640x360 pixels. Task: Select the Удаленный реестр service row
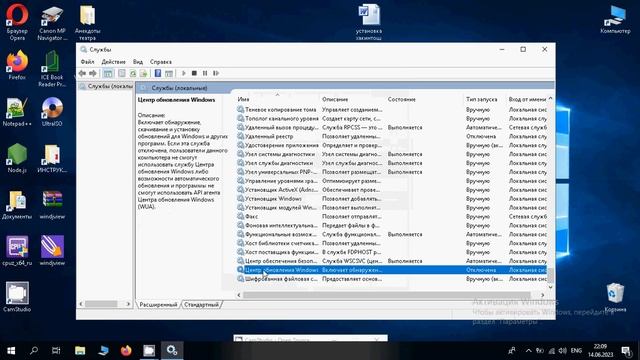coord(391,136)
